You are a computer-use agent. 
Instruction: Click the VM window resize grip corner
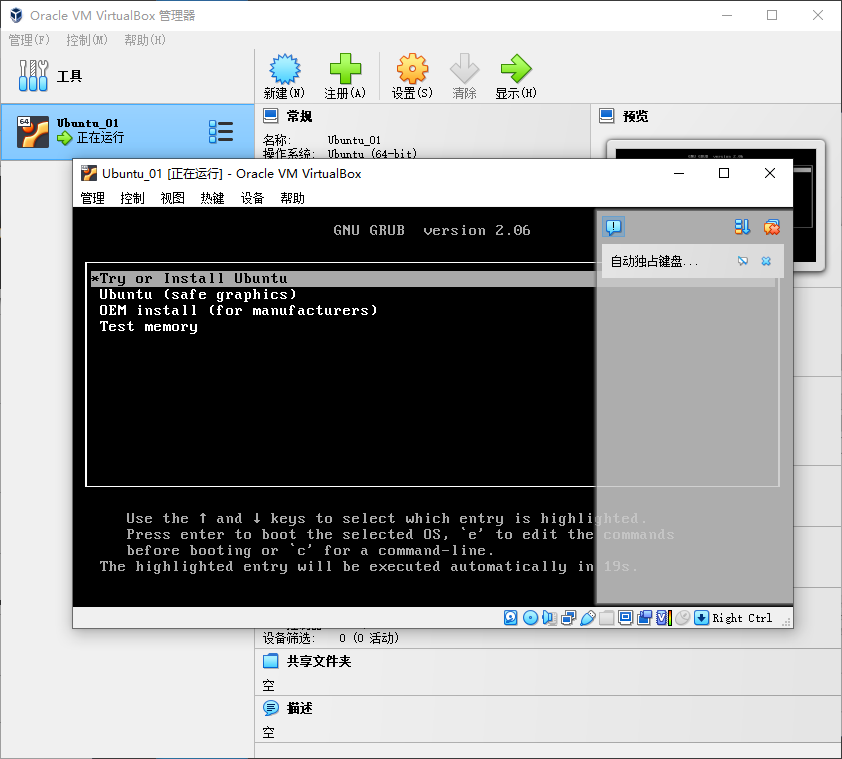pyautogui.click(x=786, y=622)
